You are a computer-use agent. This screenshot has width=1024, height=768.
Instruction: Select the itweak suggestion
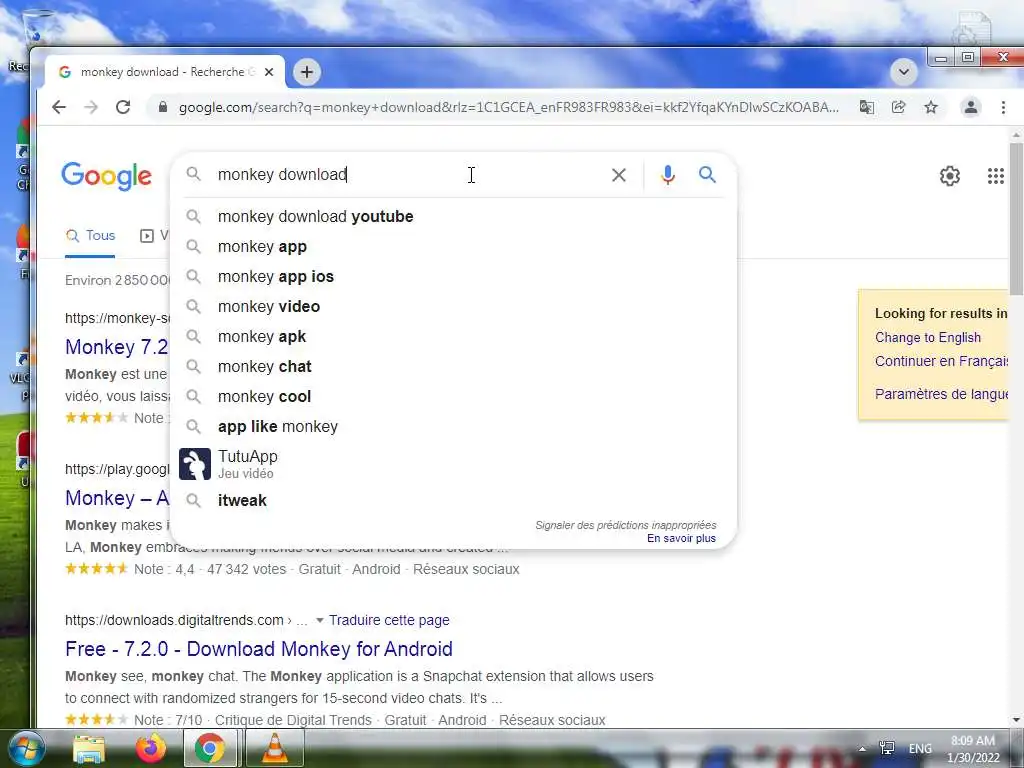[453, 500]
